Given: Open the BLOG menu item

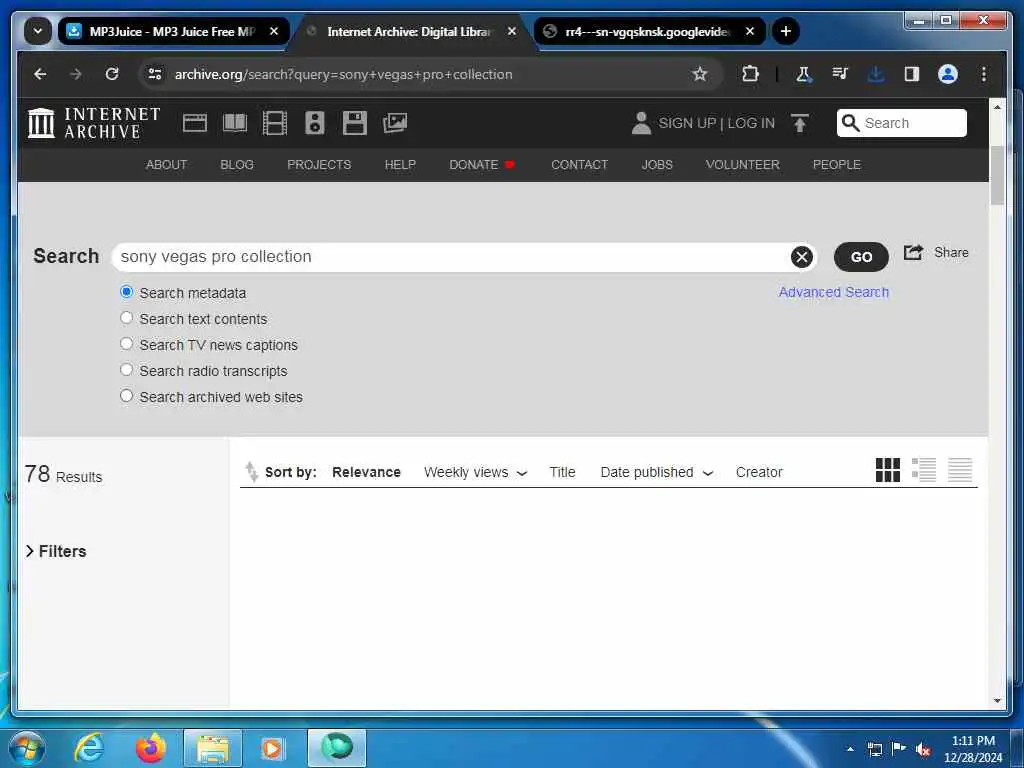Looking at the screenshot, I should tap(236, 165).
